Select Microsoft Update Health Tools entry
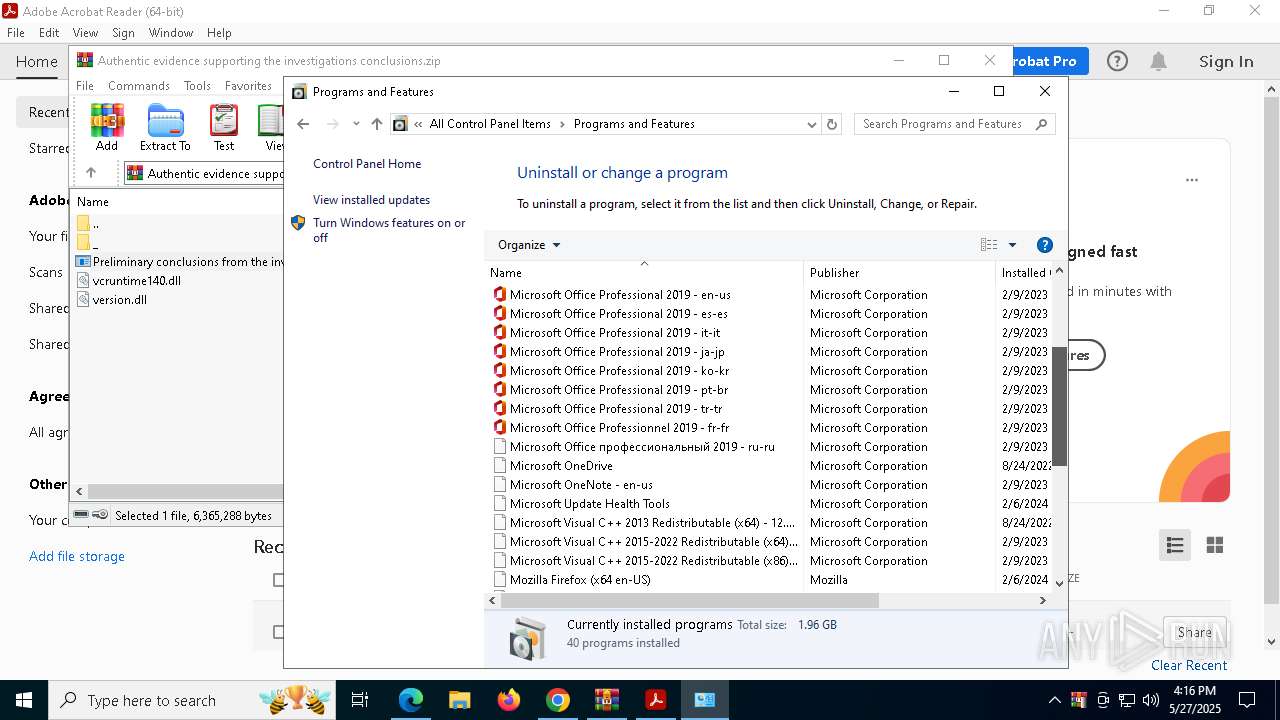The height and width of the screenshot is (720, 1280). tap(590, 504)
